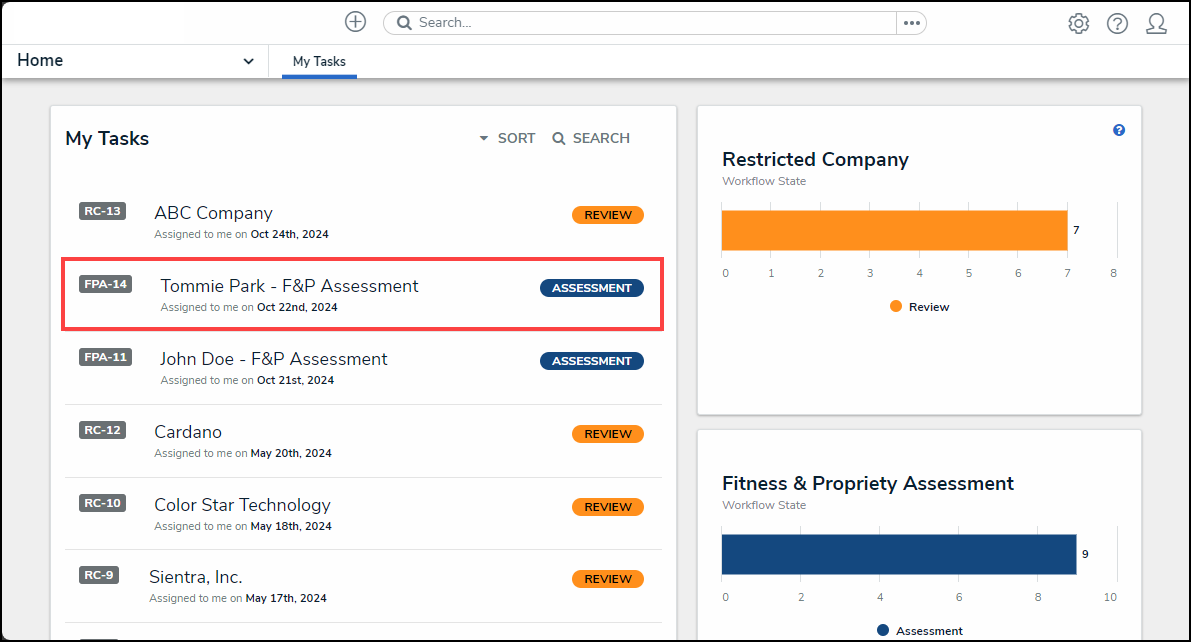Click the blue Assessment bar in chart

[898, 554]
